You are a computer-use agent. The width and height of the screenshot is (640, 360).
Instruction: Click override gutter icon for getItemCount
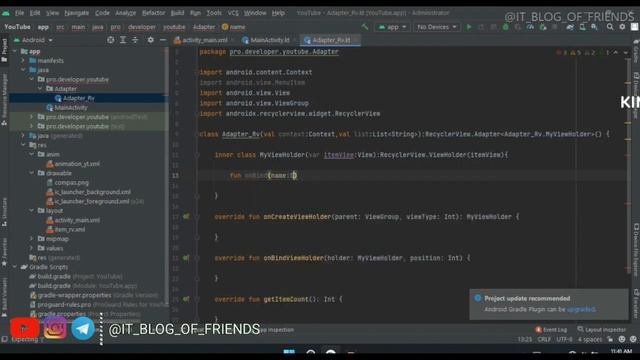click(186, 299)
